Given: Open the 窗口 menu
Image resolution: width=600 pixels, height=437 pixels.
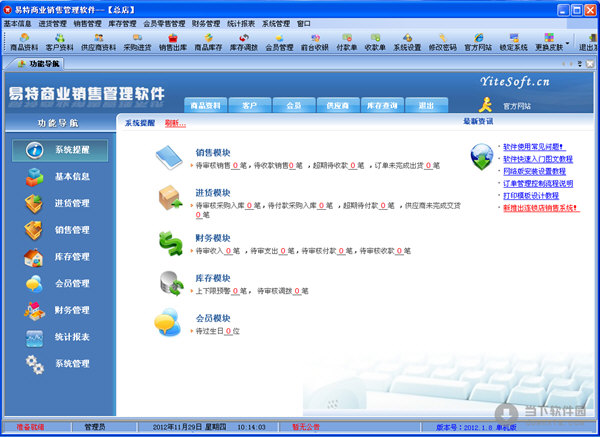Looking at the screenshot, I should 304,24.
